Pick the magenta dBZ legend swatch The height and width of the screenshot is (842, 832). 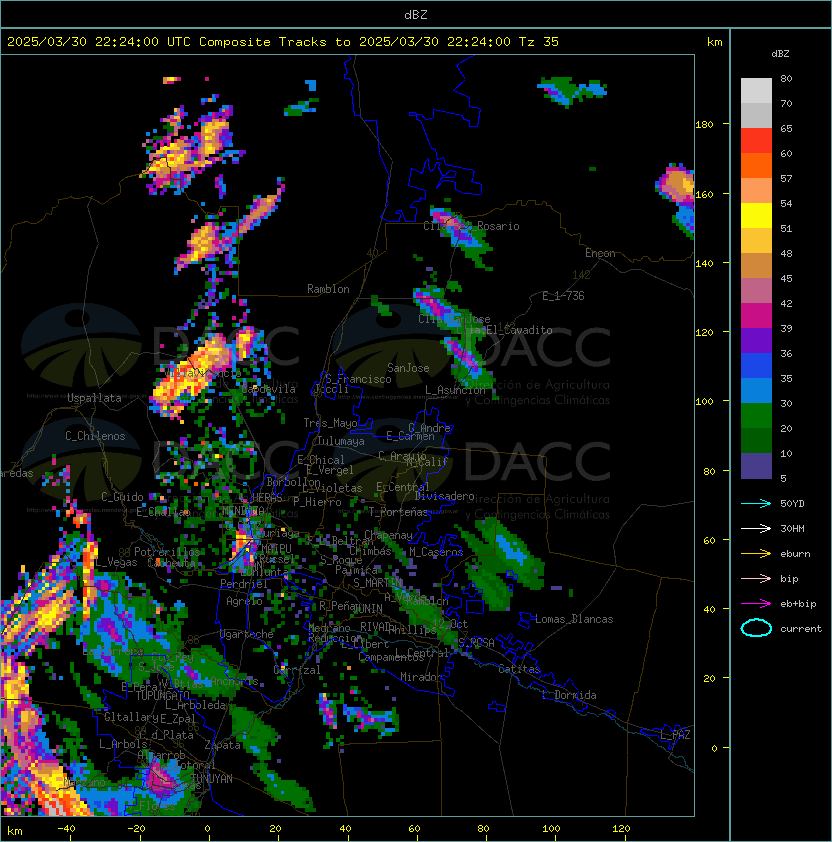point(756,316)
